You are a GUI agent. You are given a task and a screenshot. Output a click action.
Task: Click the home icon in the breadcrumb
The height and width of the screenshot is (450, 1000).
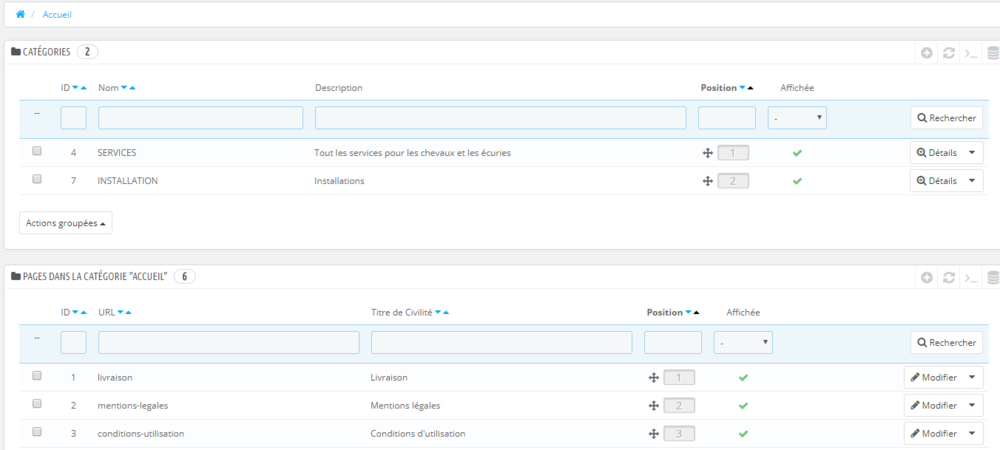[x=20, y=14]
